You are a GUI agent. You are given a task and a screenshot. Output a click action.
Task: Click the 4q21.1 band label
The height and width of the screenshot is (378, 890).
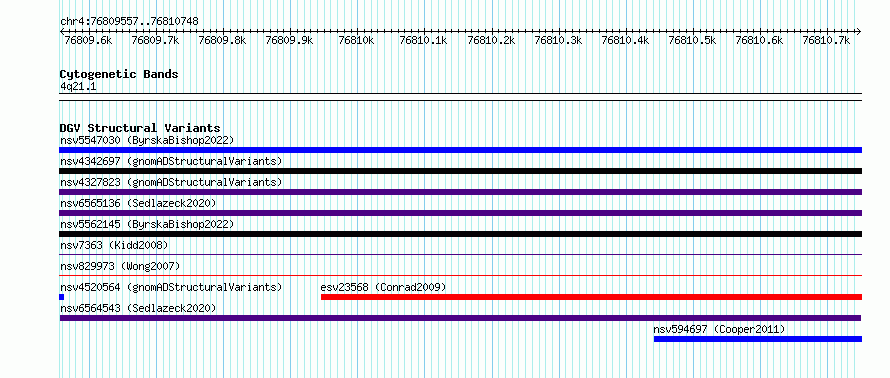pyautogui.click(x=78, y=86)
